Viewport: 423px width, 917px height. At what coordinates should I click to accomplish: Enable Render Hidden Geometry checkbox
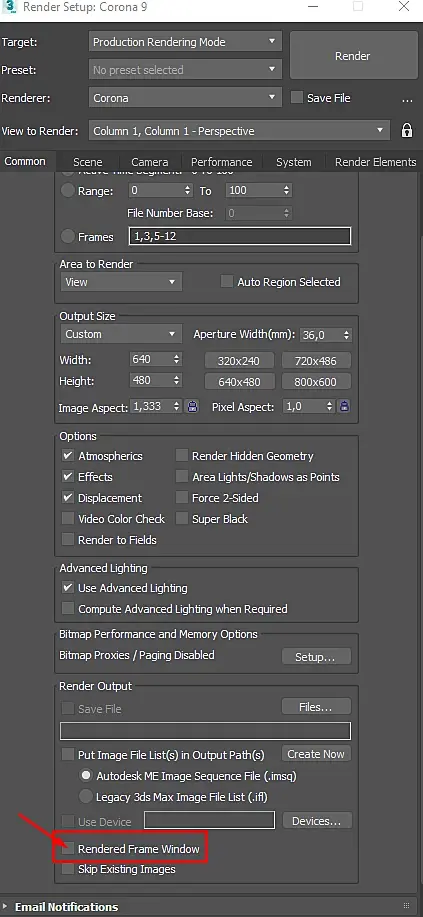coord(183,456)
